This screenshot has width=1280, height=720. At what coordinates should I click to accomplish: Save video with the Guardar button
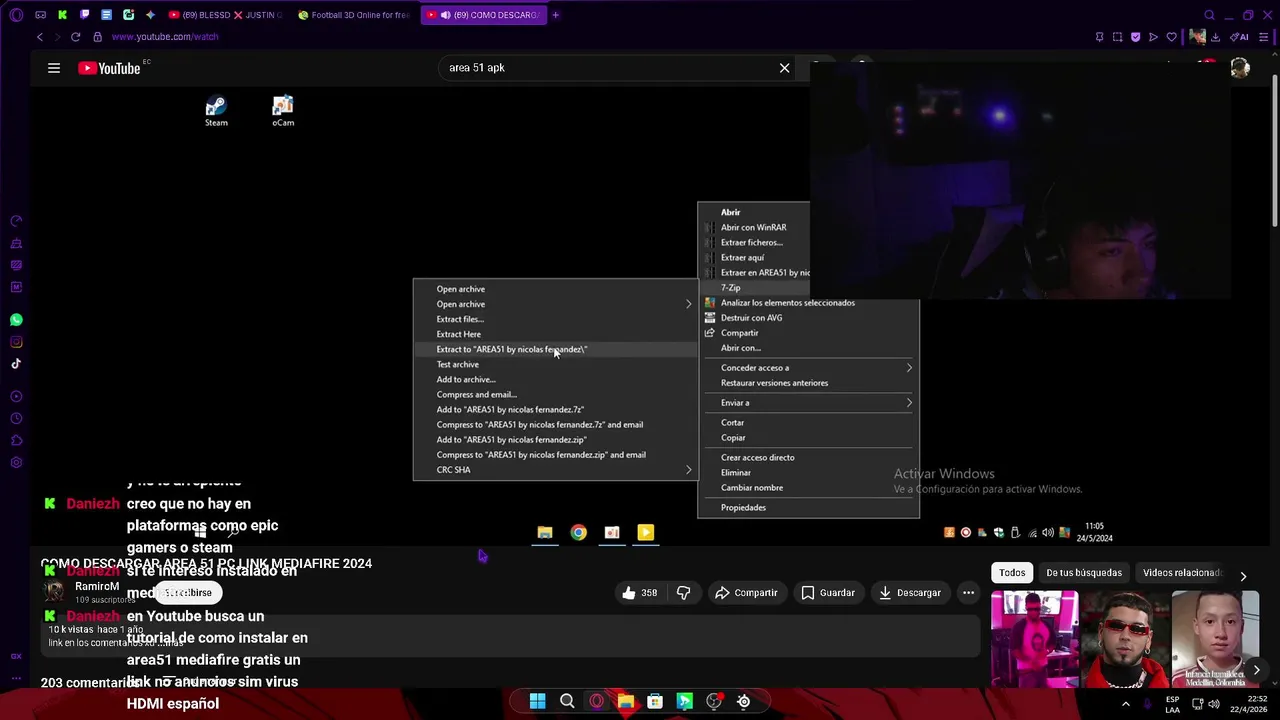[x=828, y=593]
